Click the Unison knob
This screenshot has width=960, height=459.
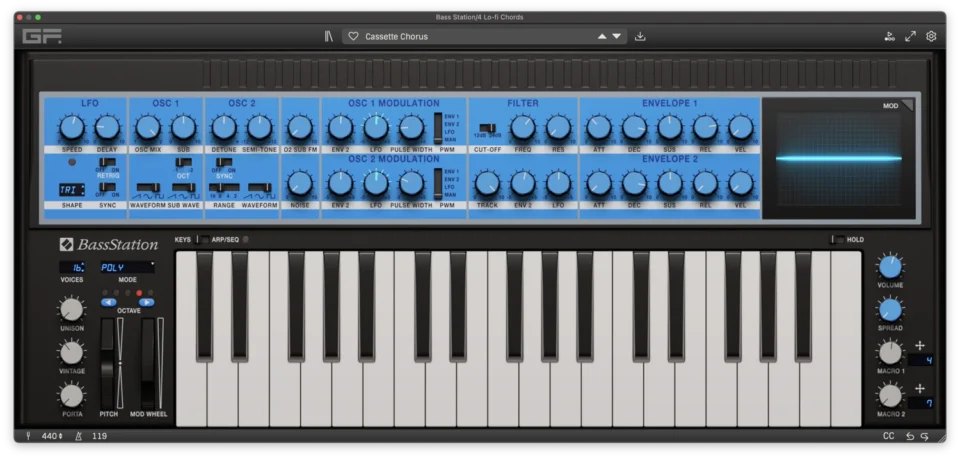(x=72, y=310)
